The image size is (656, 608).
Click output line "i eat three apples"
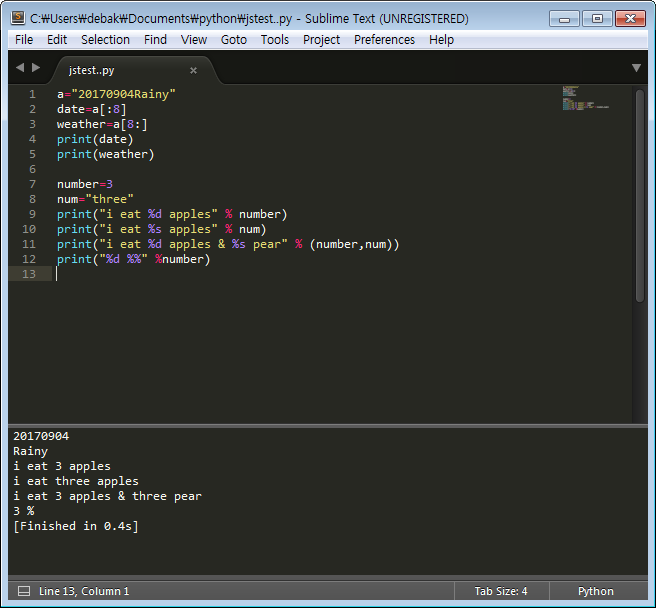tap(76, 481)
